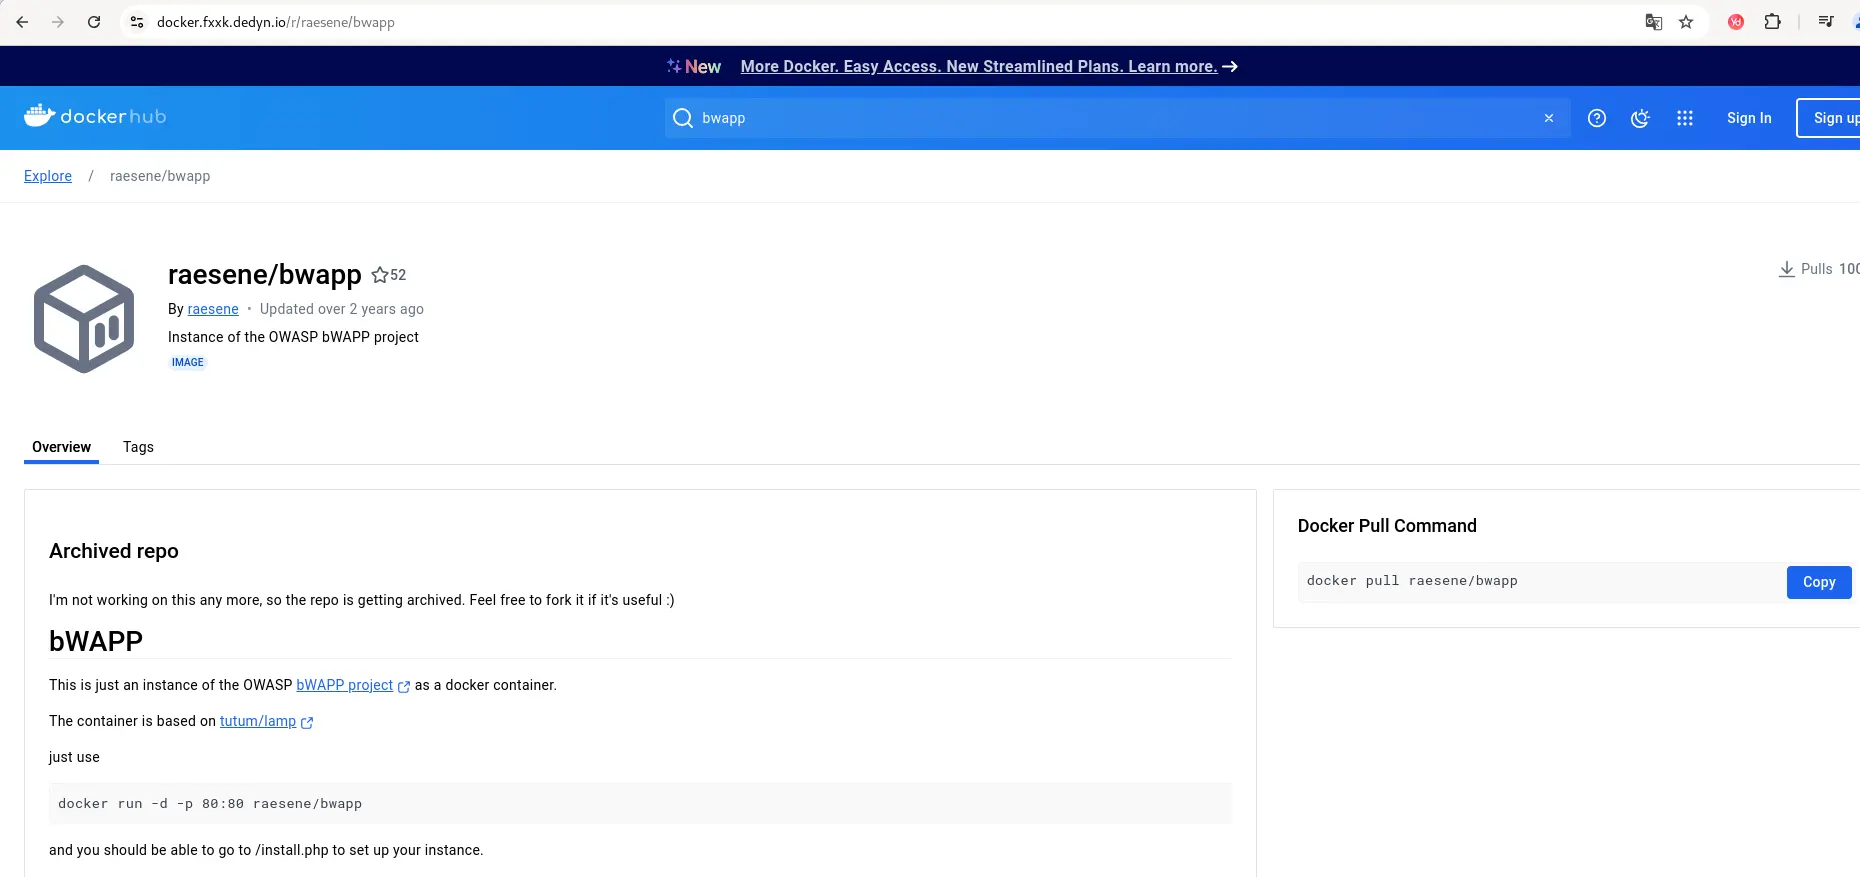Click the Updated over 2 years ago text
This screenshot has height=877, width=1860.
342,309
